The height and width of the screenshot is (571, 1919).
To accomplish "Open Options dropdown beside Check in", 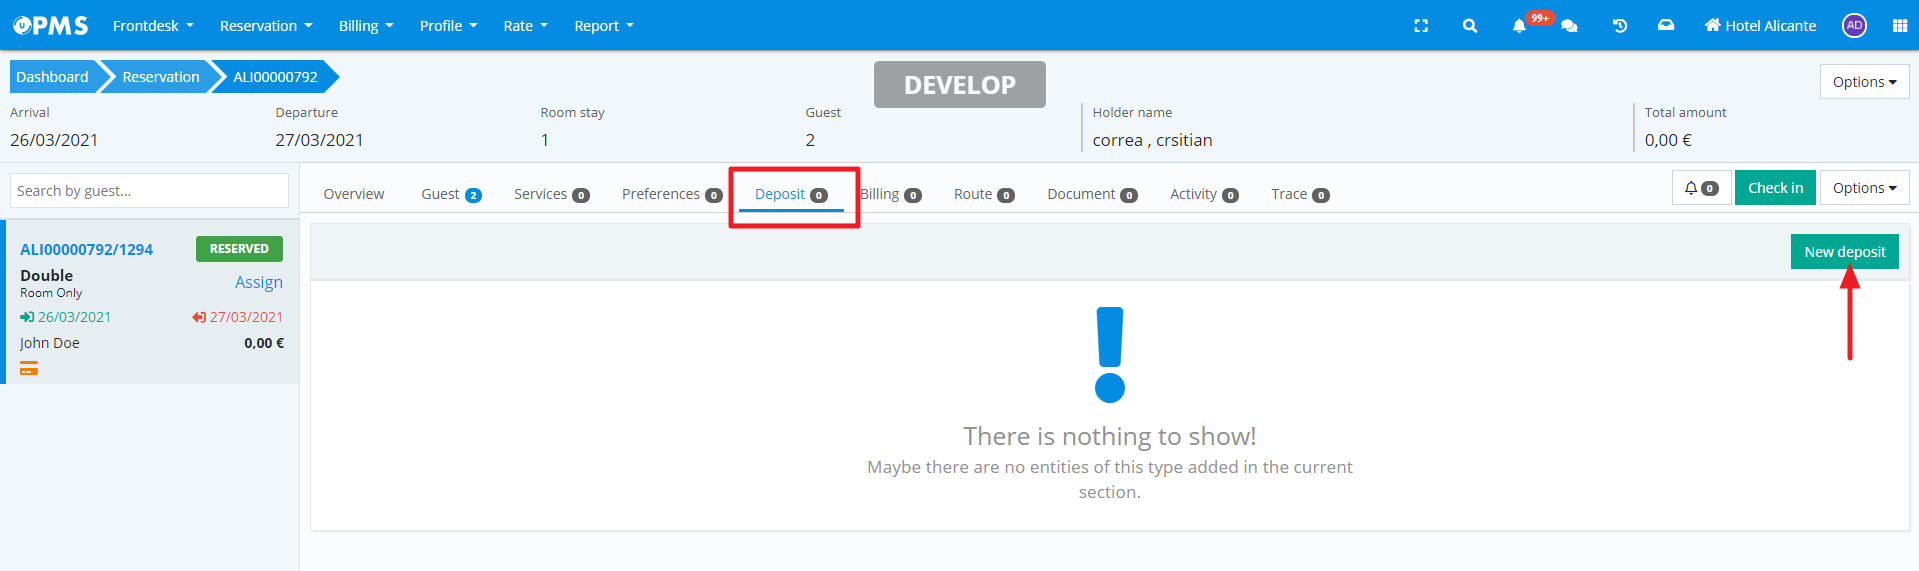I will (1863, 188).
